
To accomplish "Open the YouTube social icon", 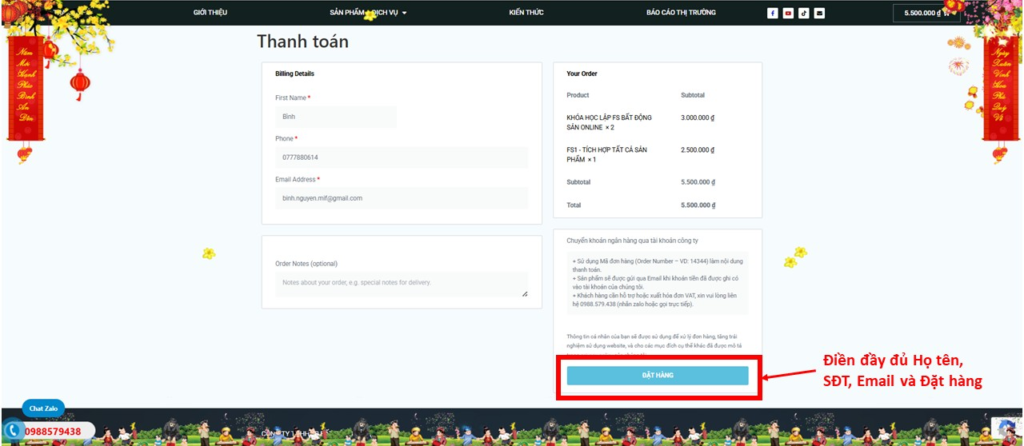I will (788, 13).
